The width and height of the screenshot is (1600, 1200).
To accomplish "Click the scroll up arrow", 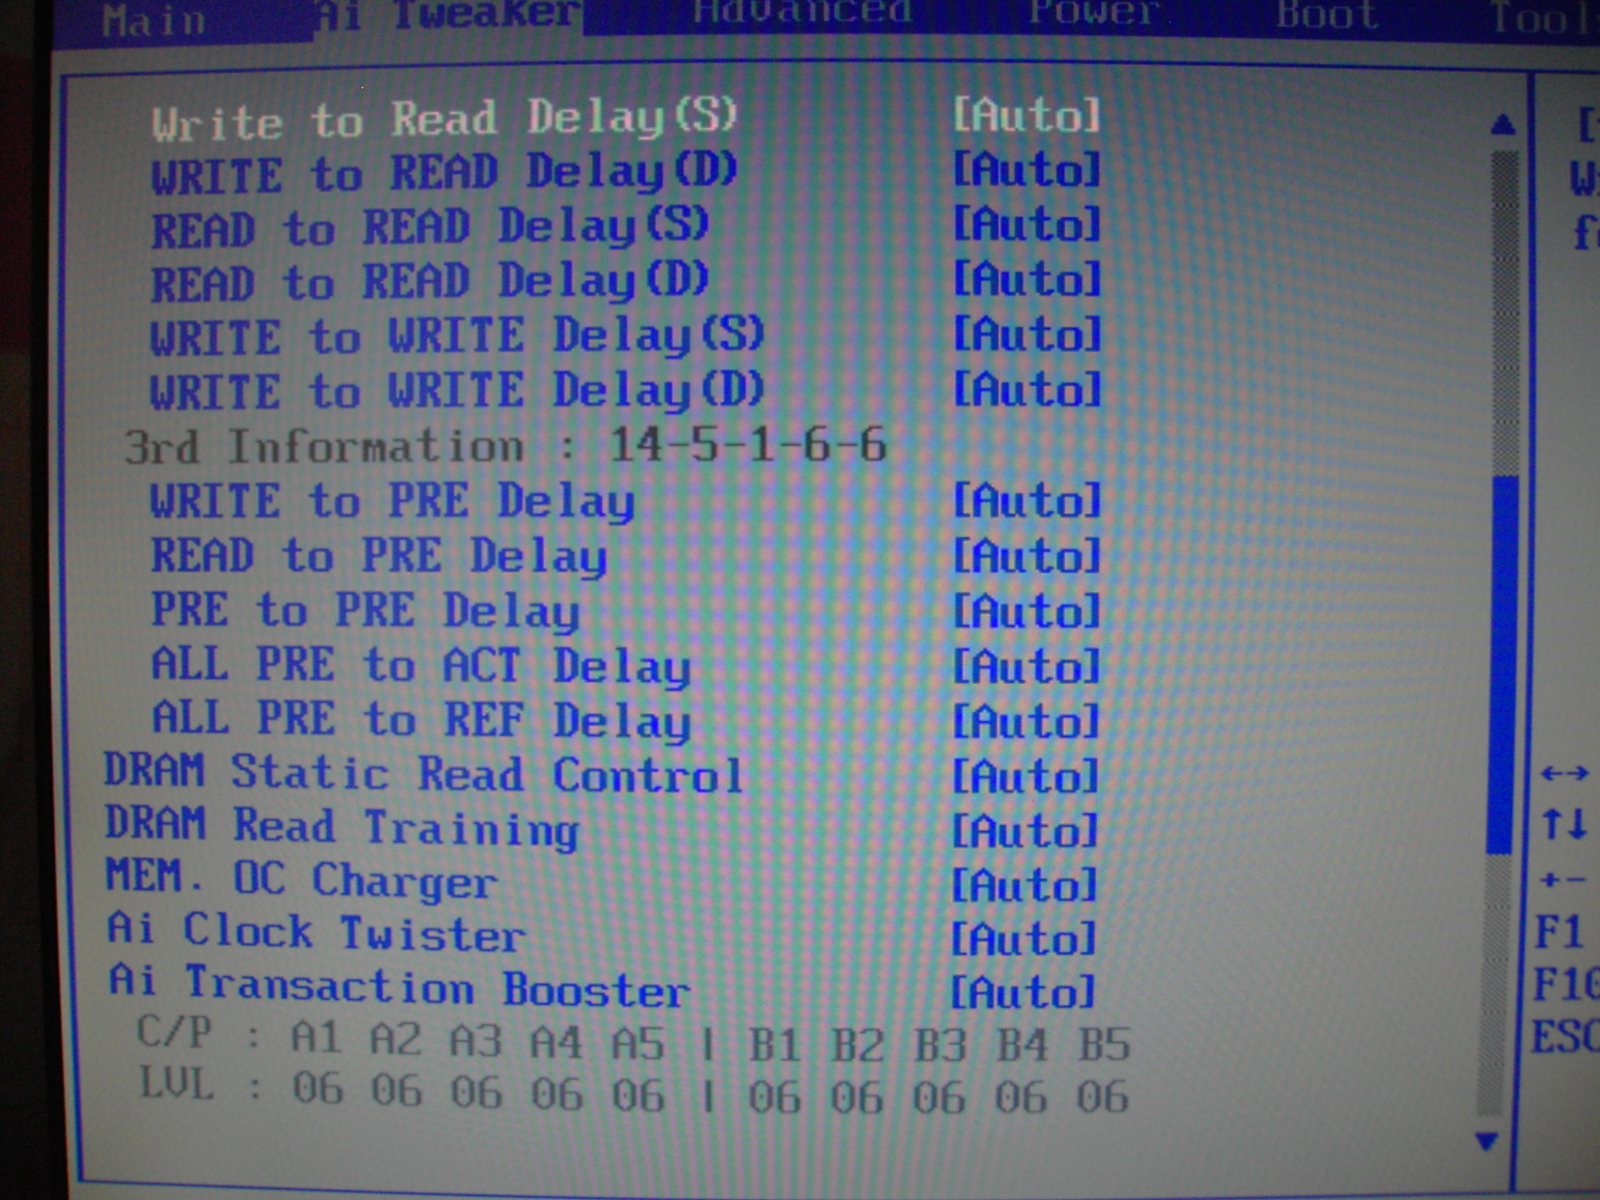I will [x=1502, y=125].
